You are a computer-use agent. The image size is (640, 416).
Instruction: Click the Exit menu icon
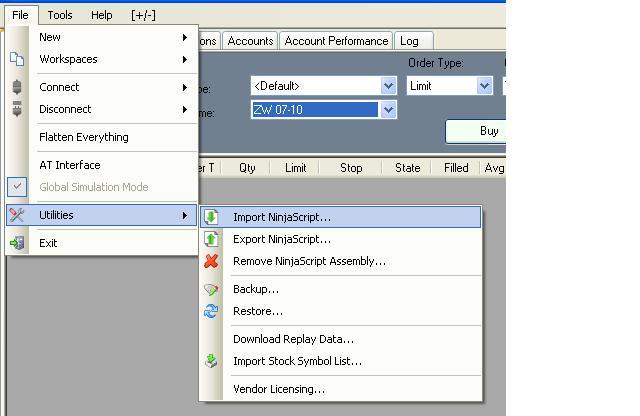[17, 243]
